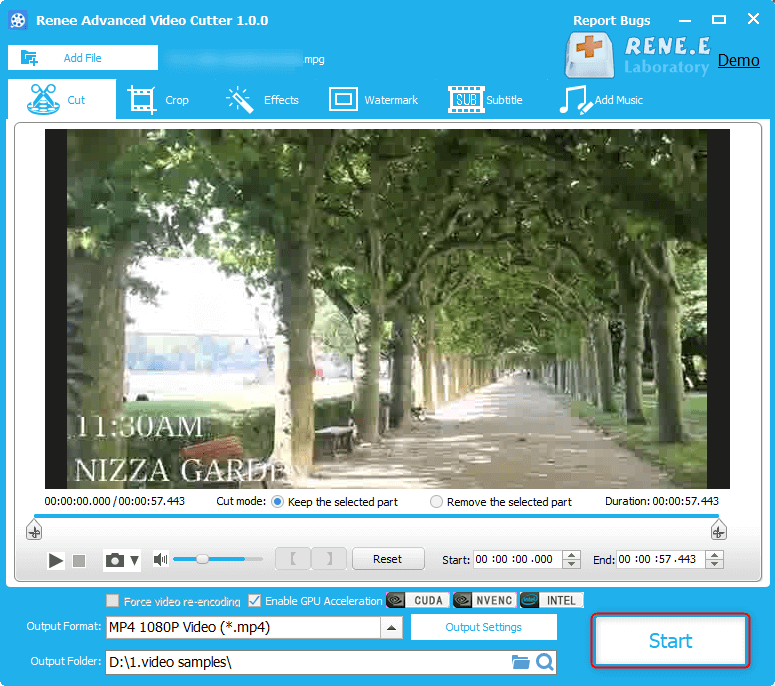The height and width of the screenshot is (686, 775).
Task: Take a snapshot with camera icon
Action: (x=115, y=561)
